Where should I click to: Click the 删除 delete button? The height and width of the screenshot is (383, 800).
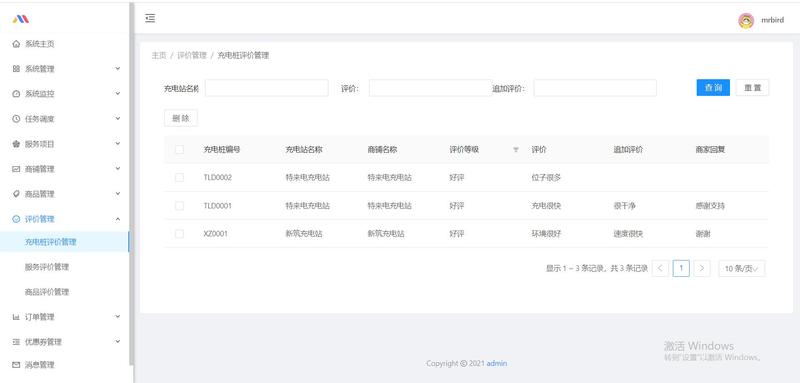[181, 118]
